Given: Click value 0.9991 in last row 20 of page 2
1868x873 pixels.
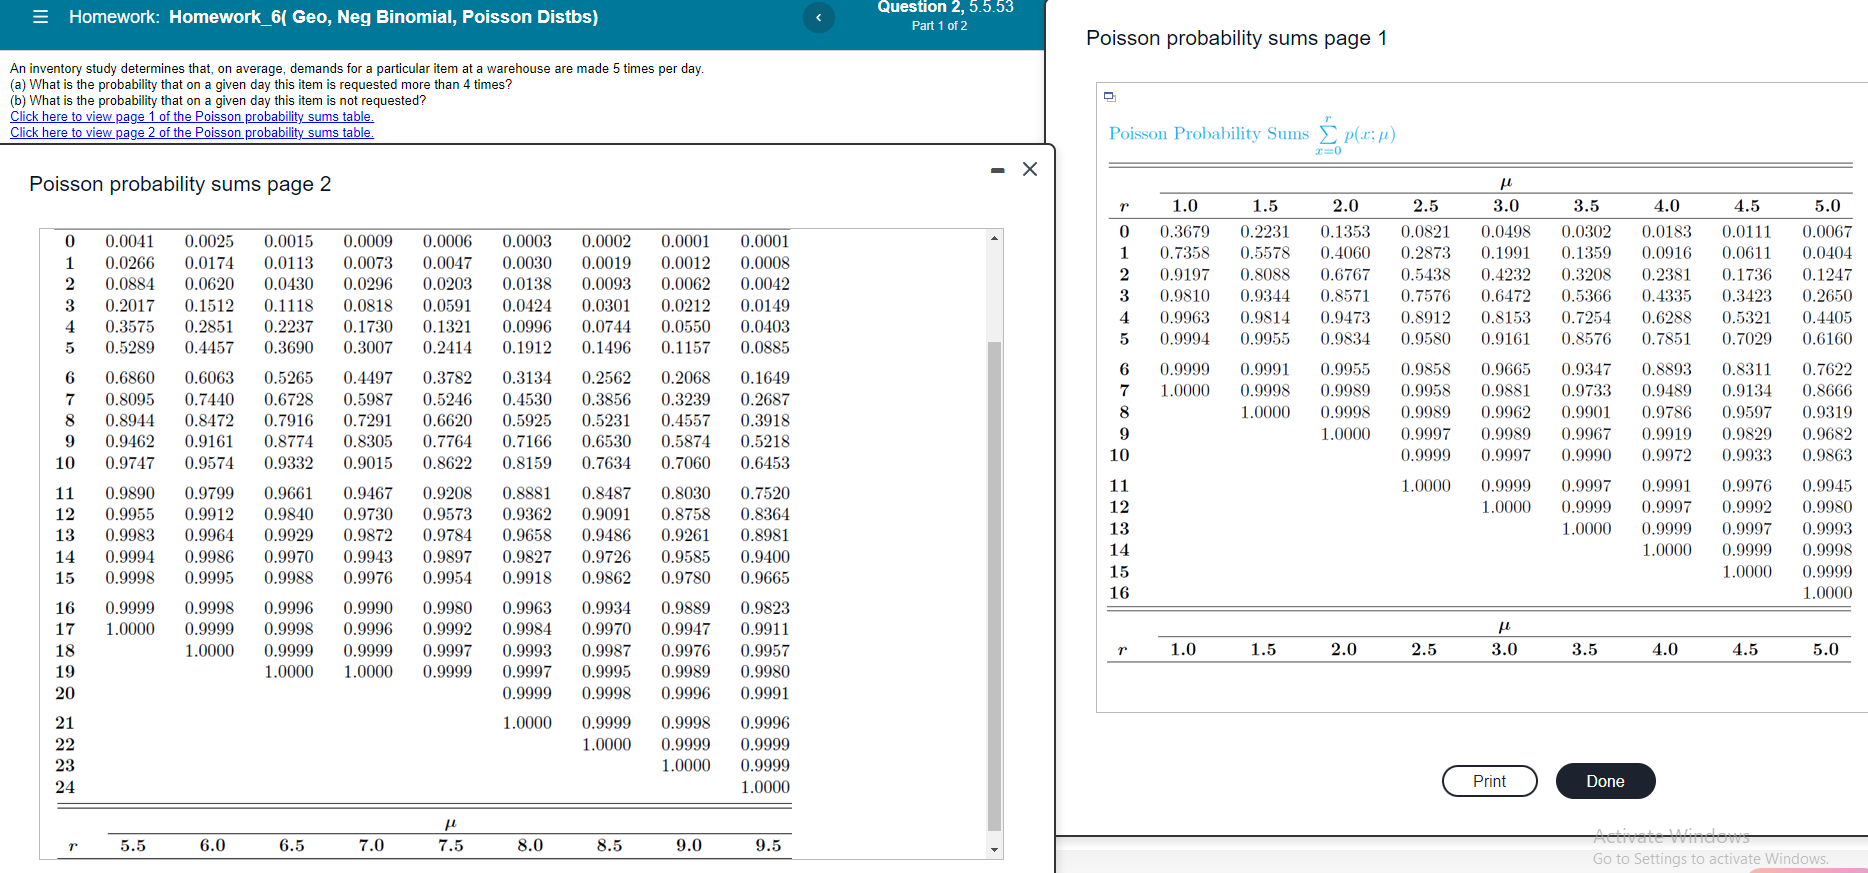Looking at the screenshot, I should [x=765, y=693].
